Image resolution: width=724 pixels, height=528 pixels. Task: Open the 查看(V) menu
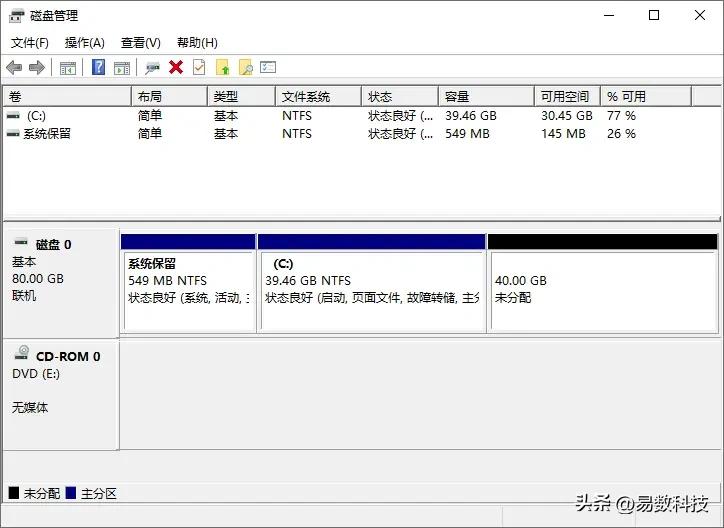pos(140,43)
